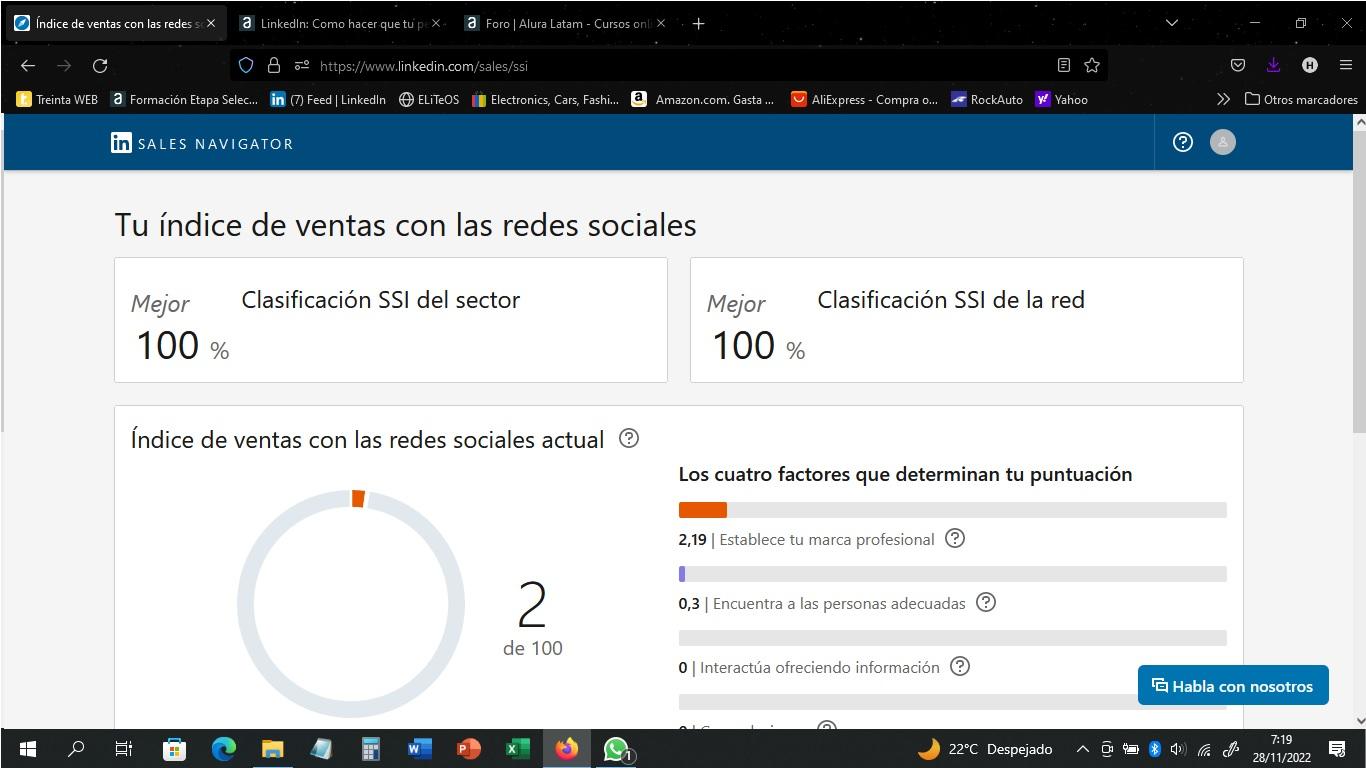Open Treinta WEB bookmark
Viewport: 1366px width, 768px height.
(57, 99)
